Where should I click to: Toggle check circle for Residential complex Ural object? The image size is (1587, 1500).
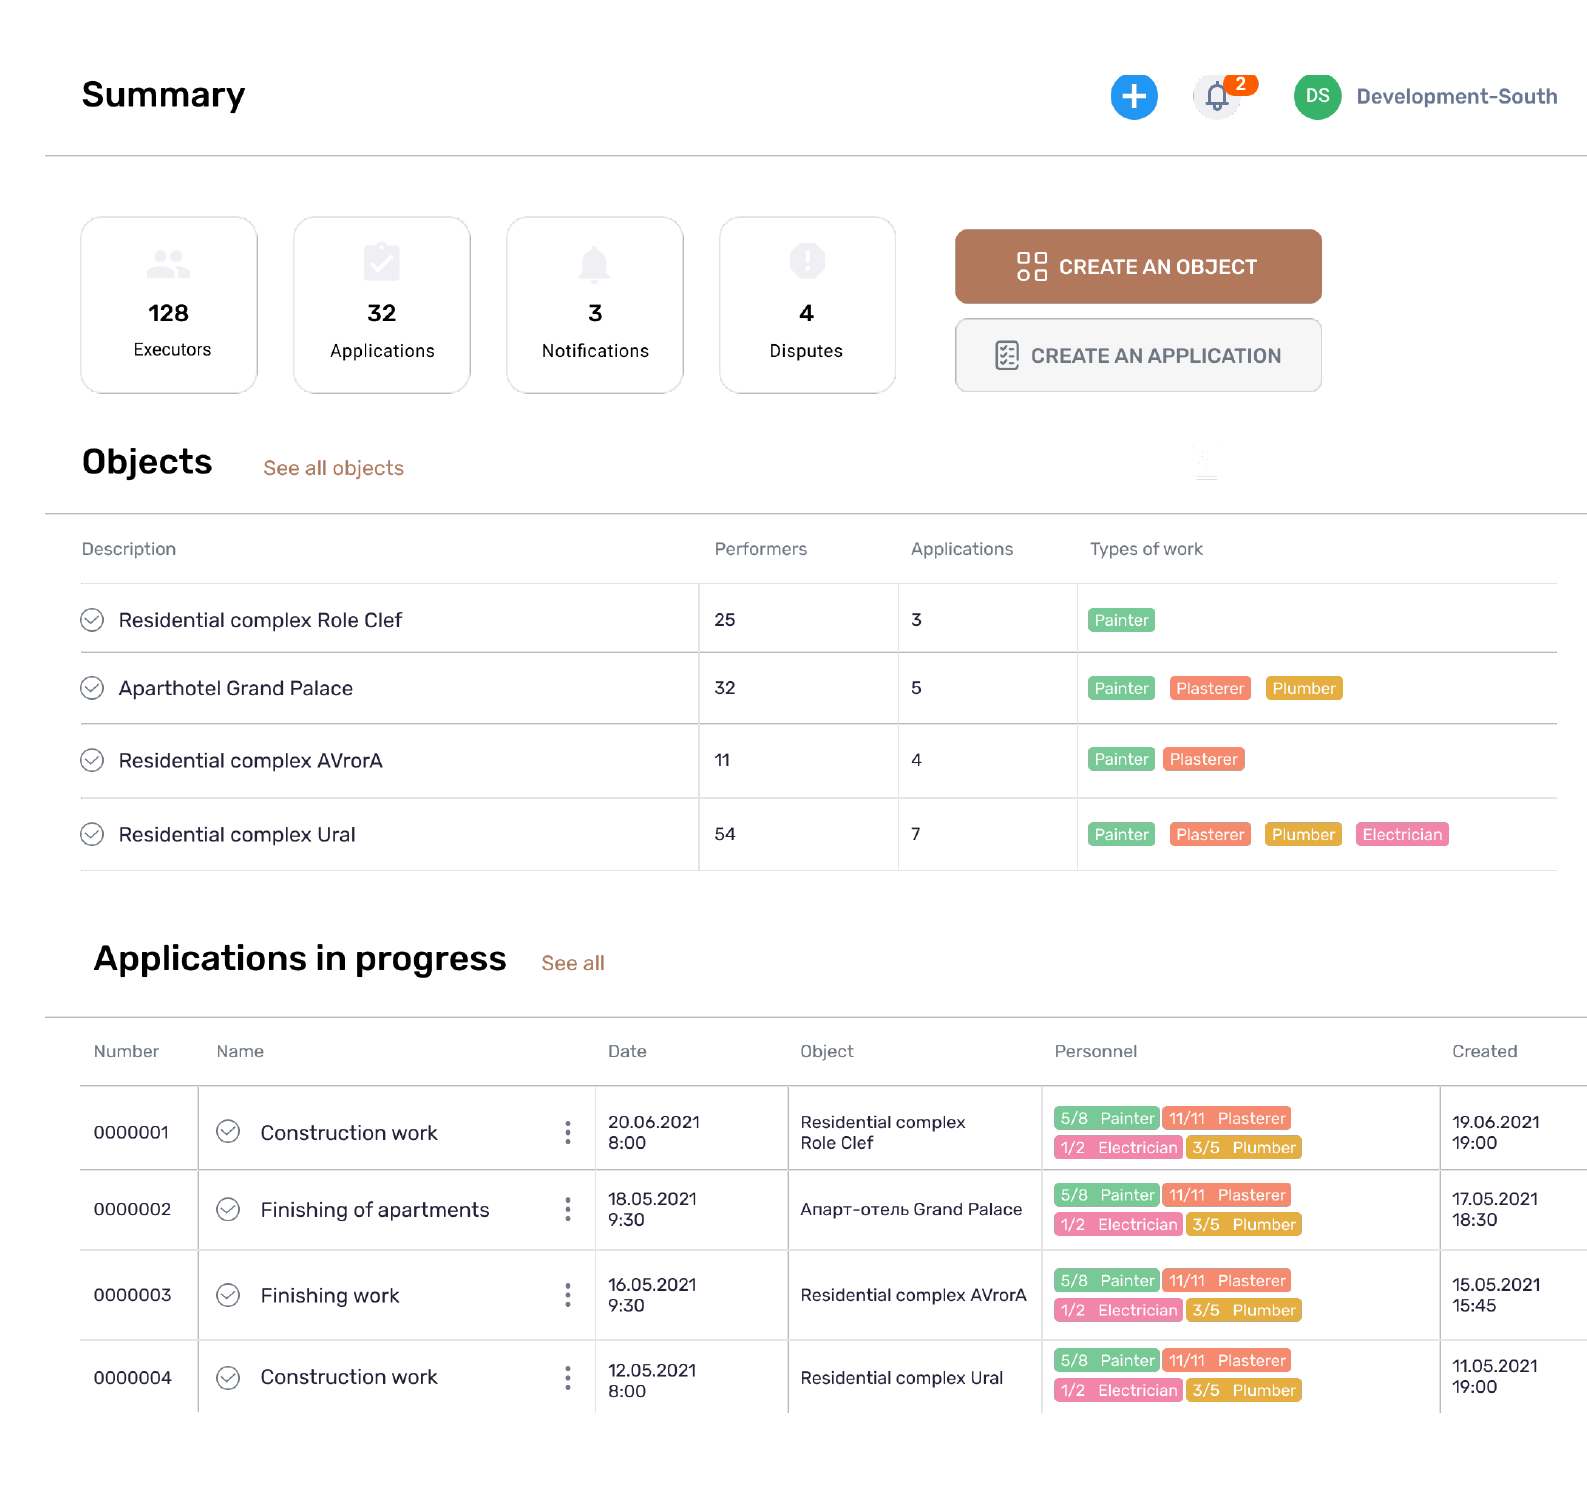[x=92, y=834]
